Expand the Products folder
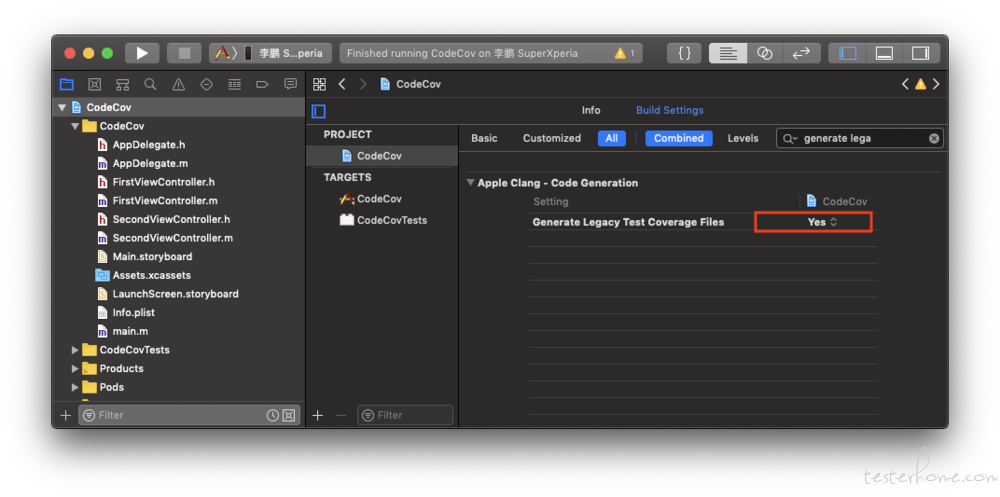 (x=75, y=369)
